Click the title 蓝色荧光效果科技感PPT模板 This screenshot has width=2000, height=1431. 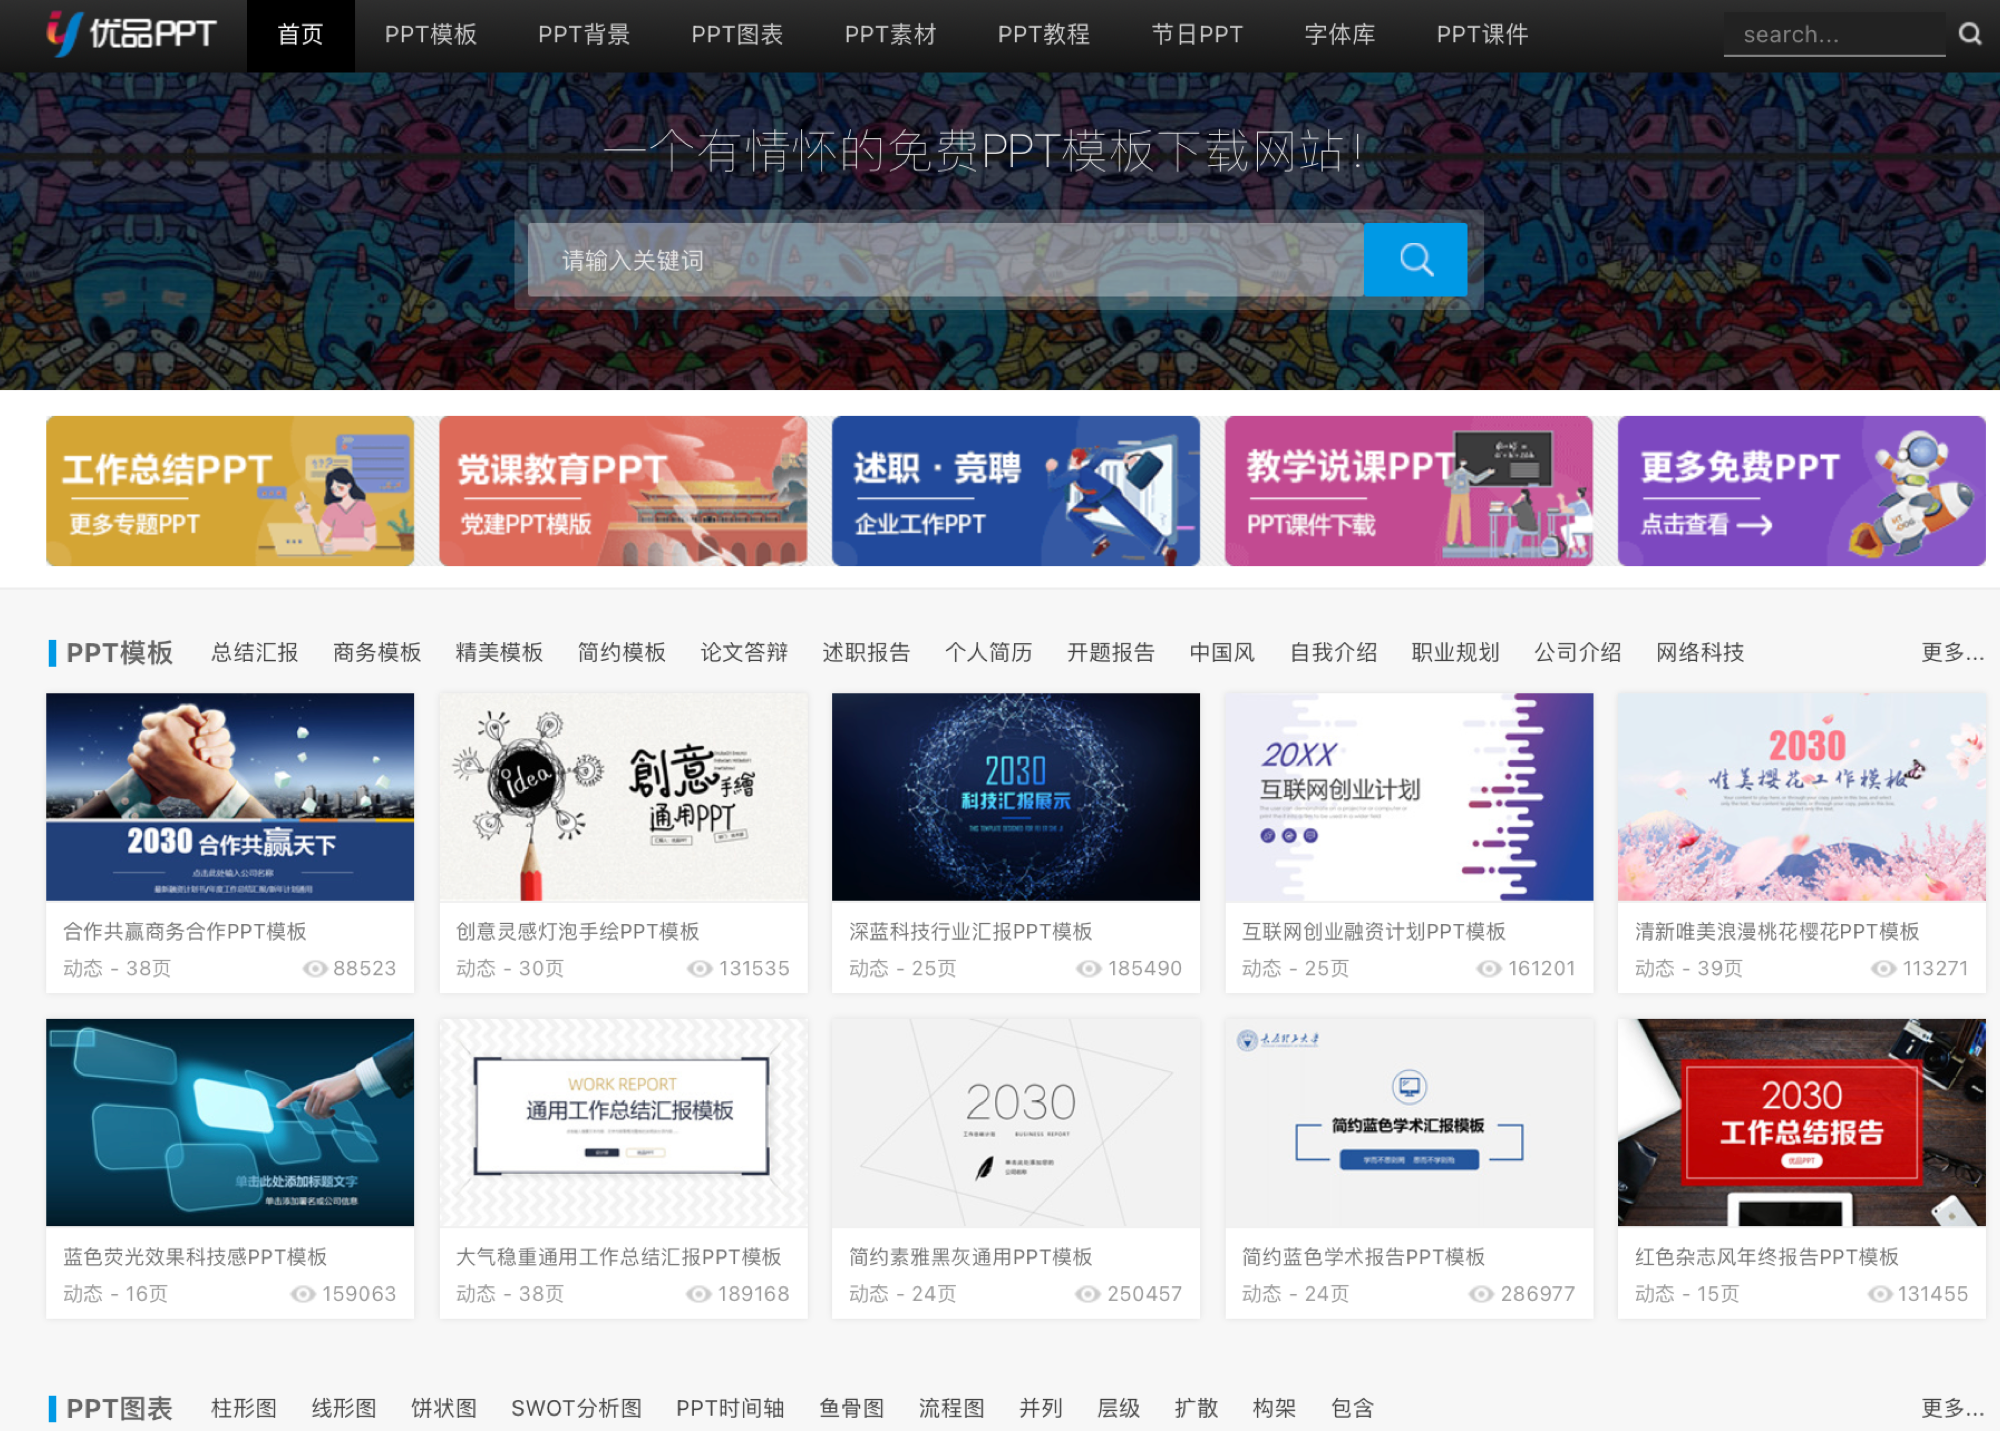[x=195, y=1257]
